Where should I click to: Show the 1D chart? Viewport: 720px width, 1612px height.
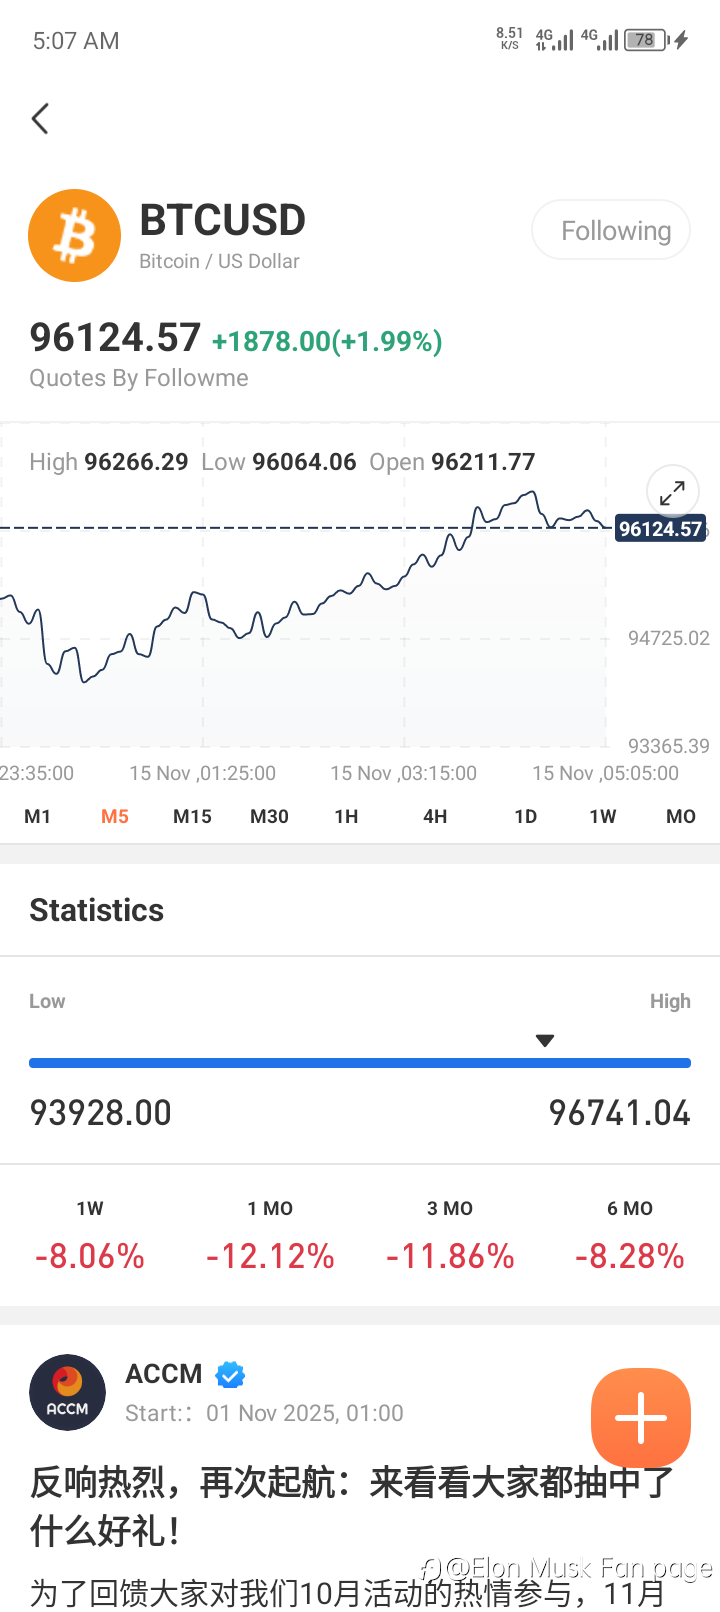click(x=526, y=817)
